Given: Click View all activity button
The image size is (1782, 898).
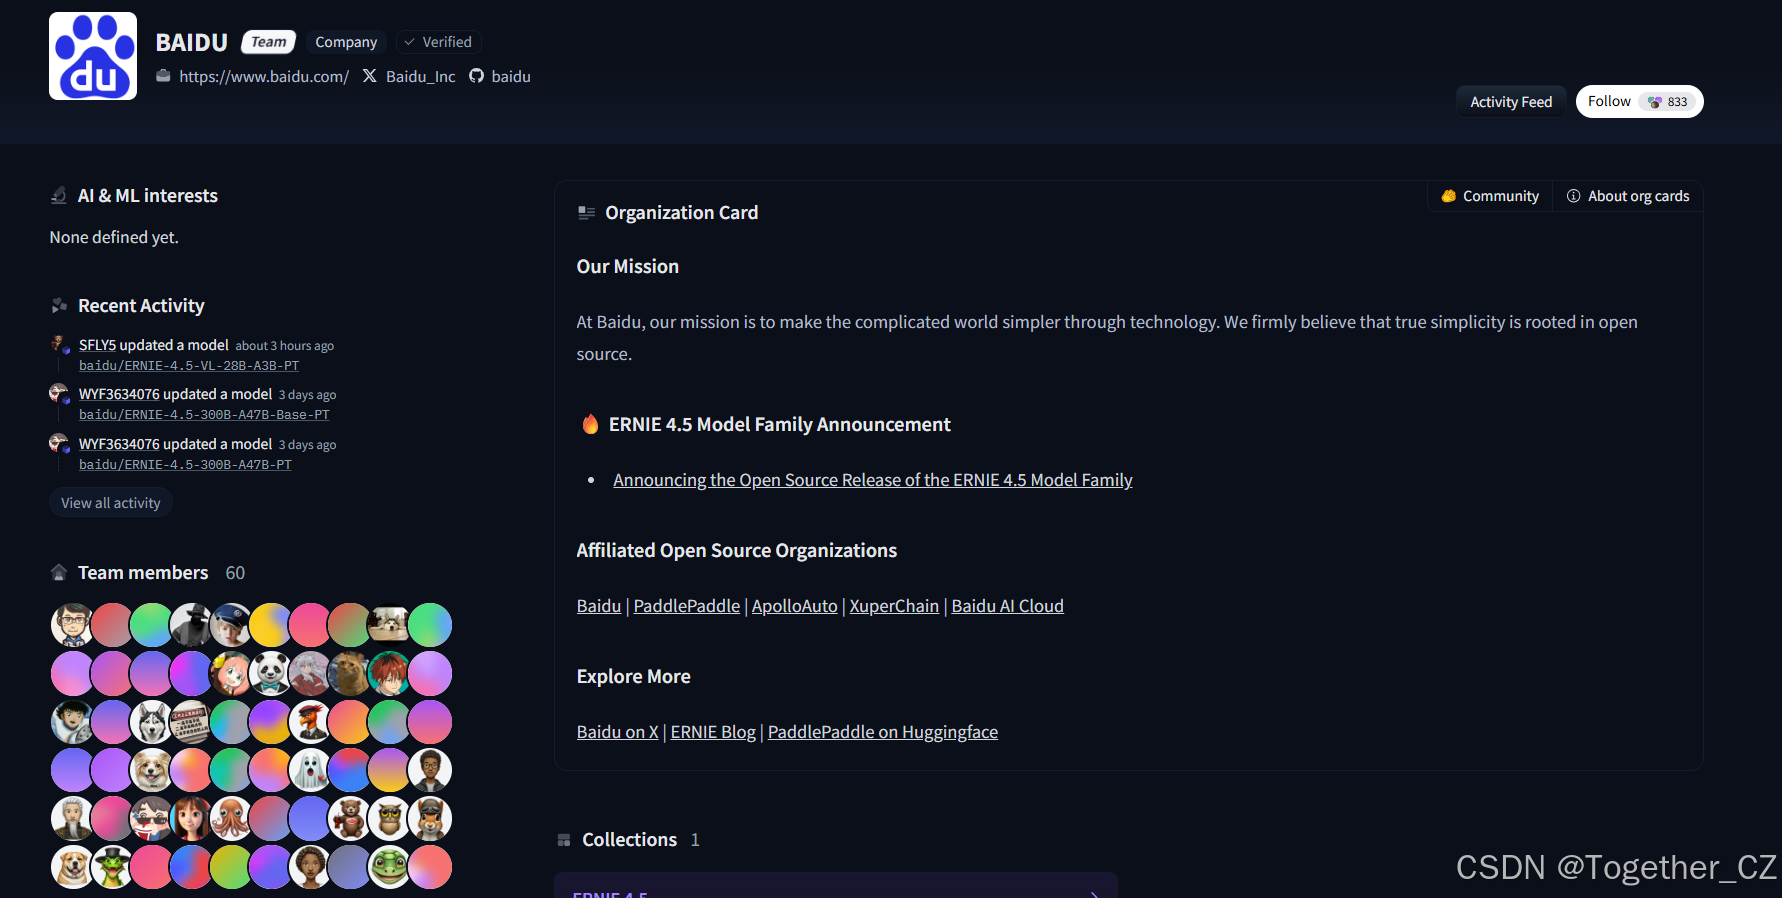Looking at the screenshot, I should click(x=111, y=503).
